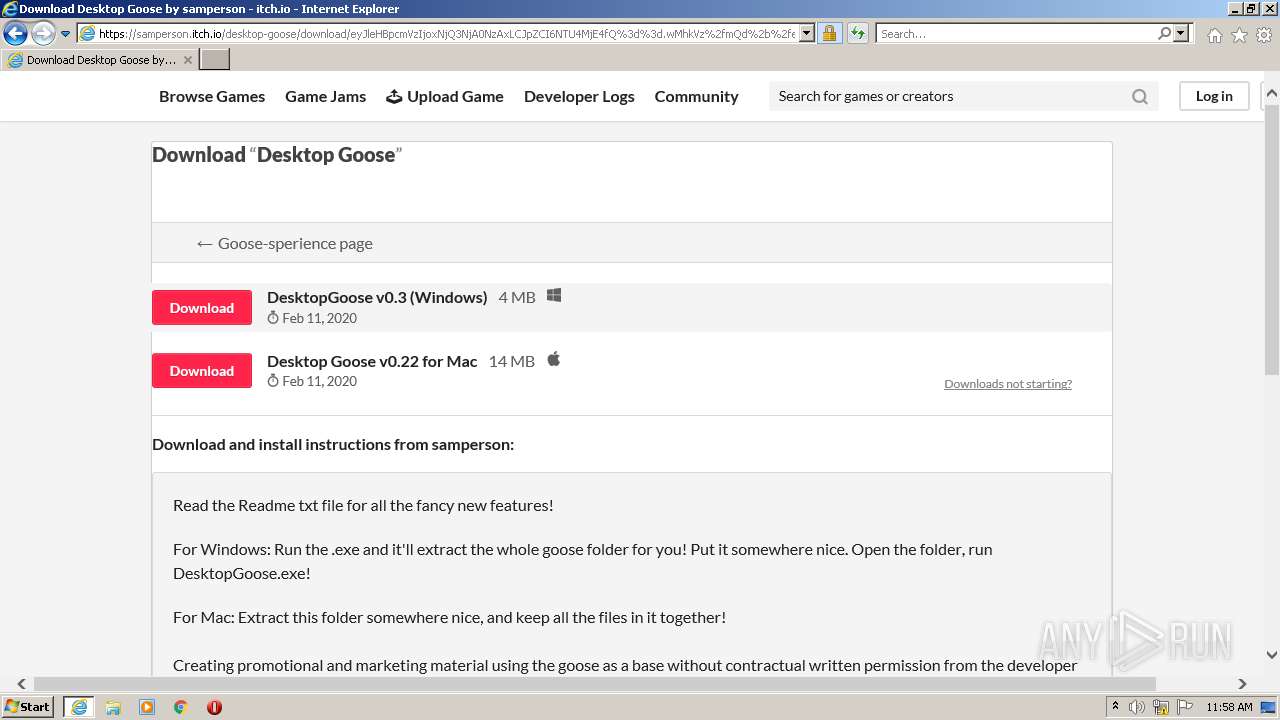Viewport: 1280px width, 720px height.
Task: Click the vertical scrollbar up arrow
Action: [x=1272, y=95]
